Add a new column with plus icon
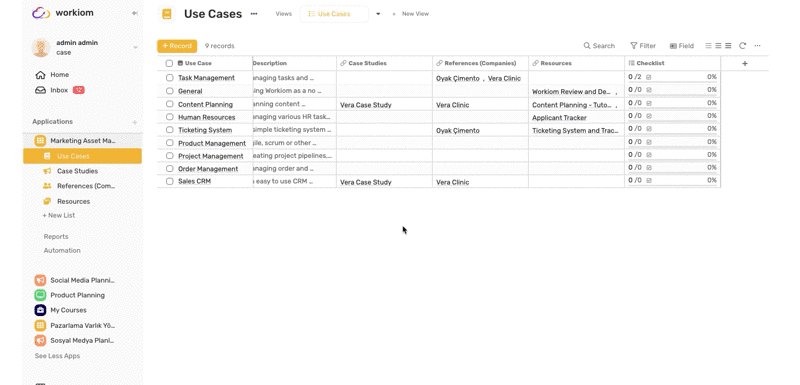This screenshot has height=385, width=800. click(x=744, y=63)
